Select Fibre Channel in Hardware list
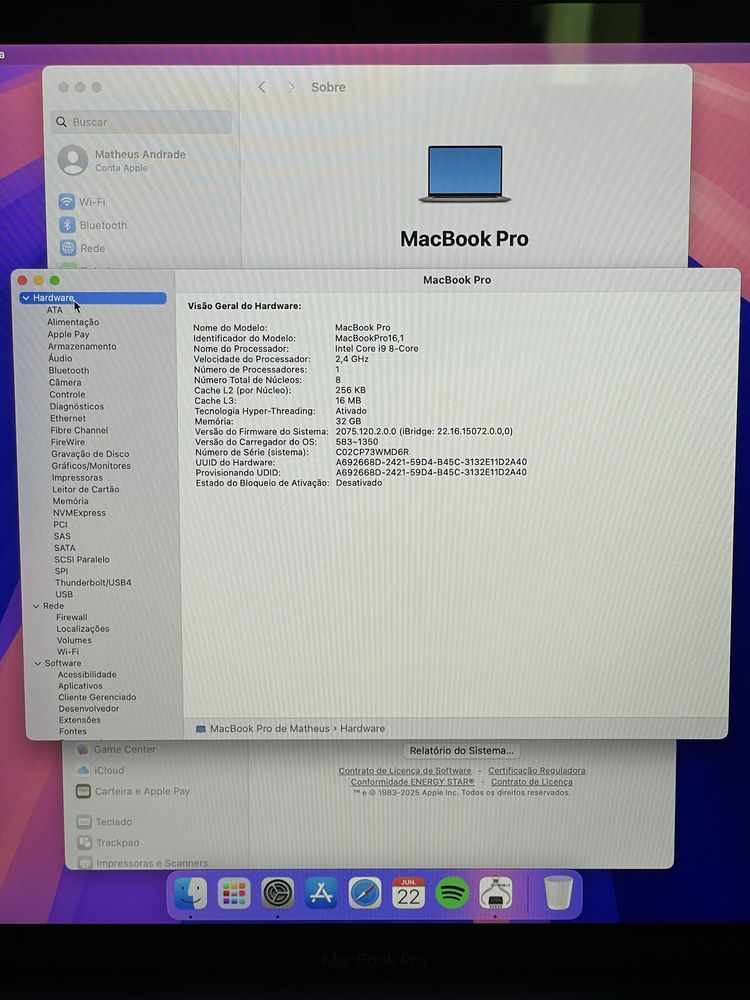Image resolution: width=750 pixels, height=1000 pixels. [x=79, y=430]
